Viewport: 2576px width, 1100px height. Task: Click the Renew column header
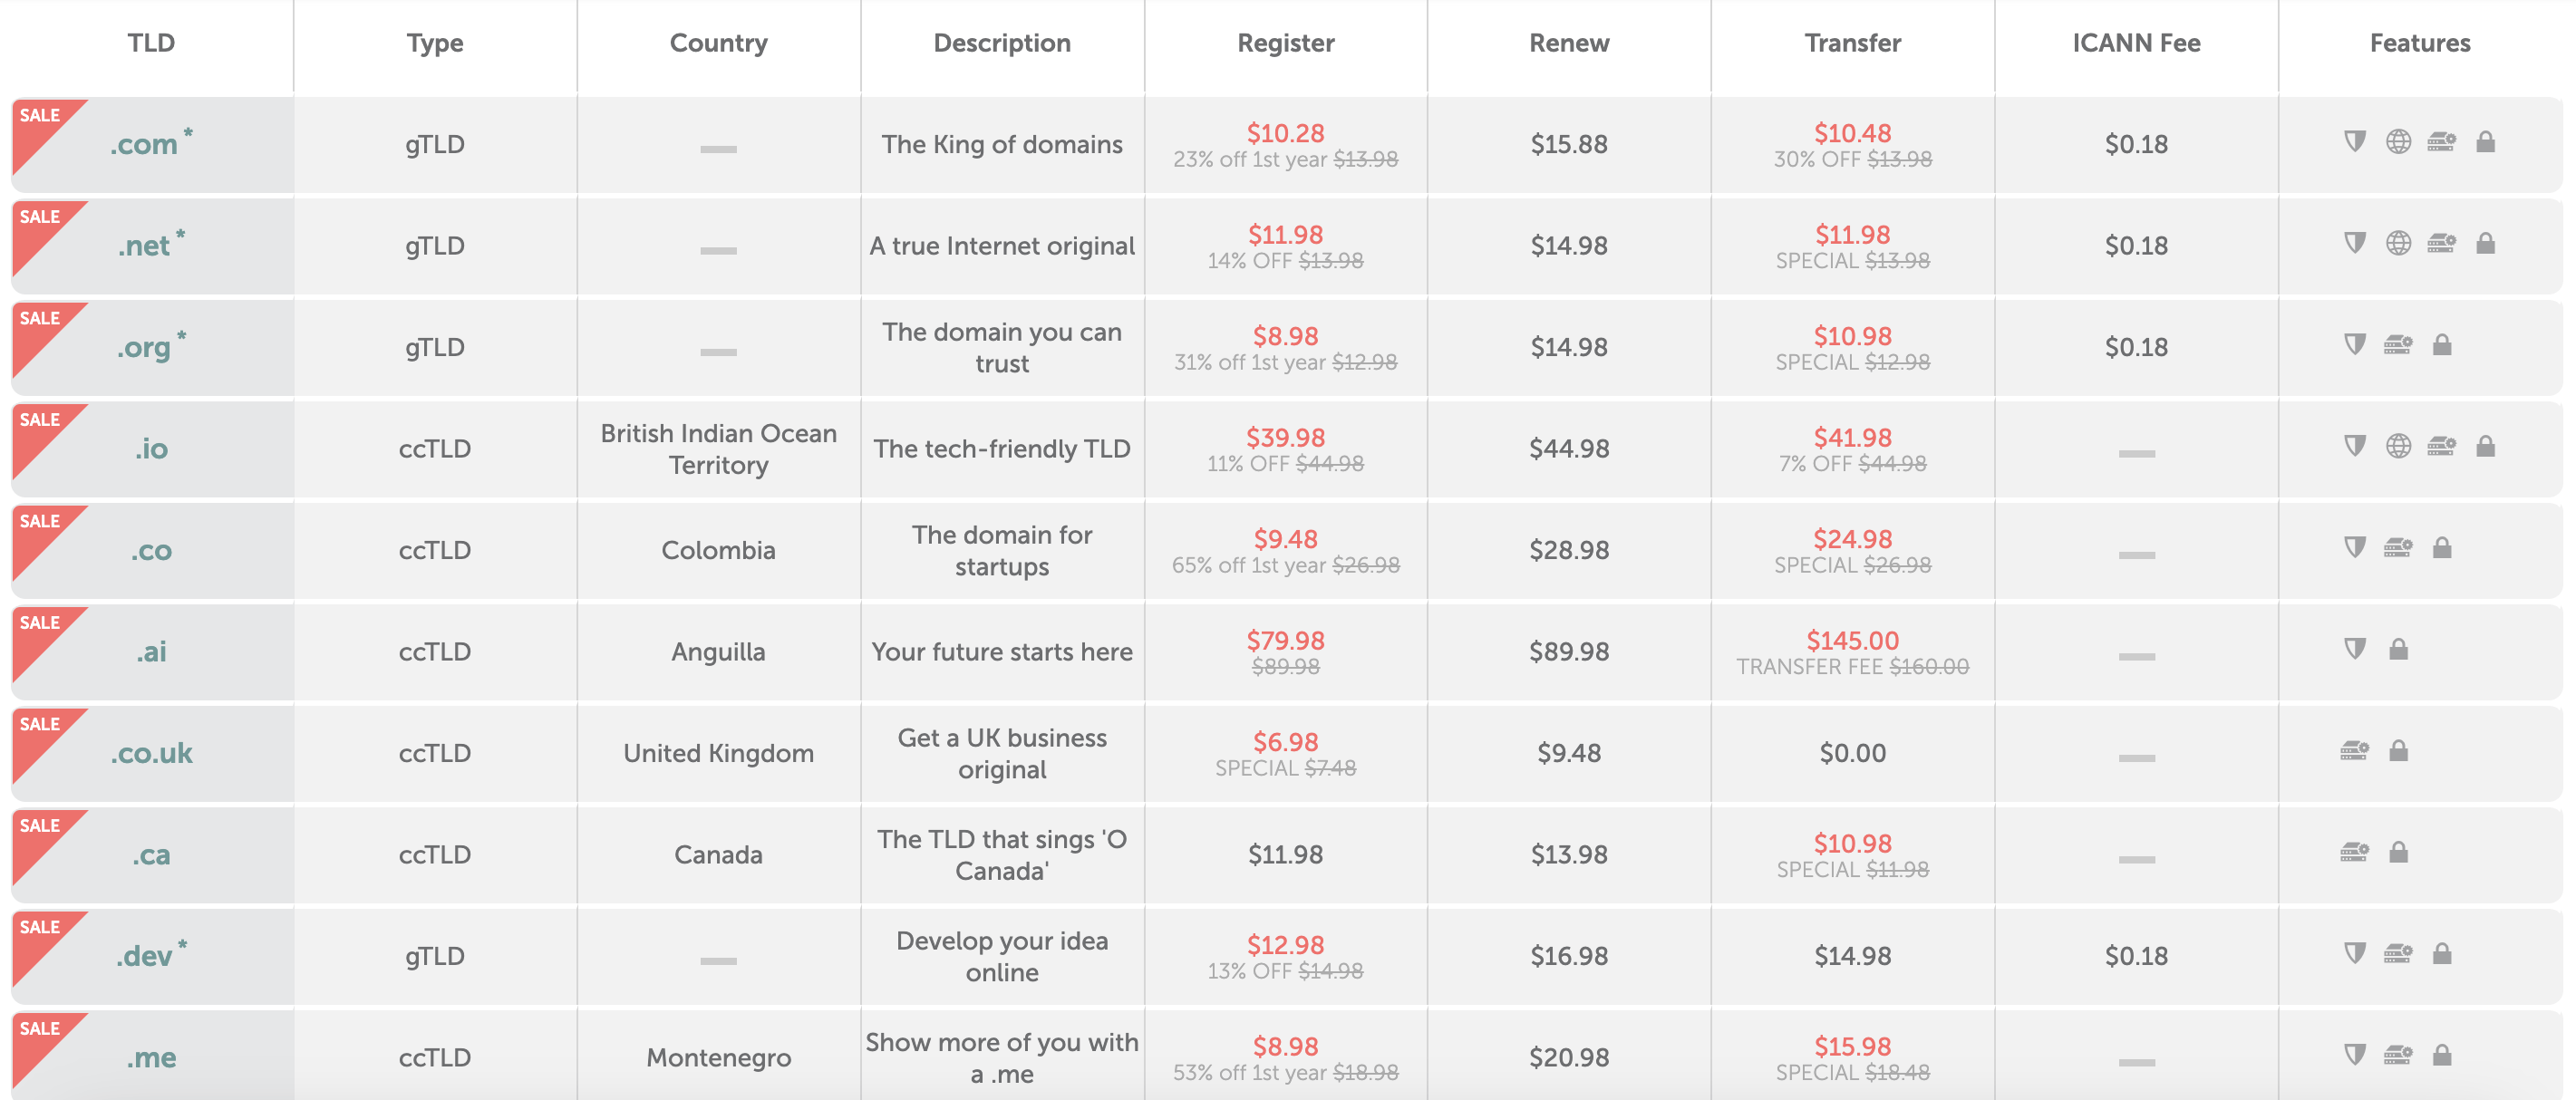pos(1569,43)
